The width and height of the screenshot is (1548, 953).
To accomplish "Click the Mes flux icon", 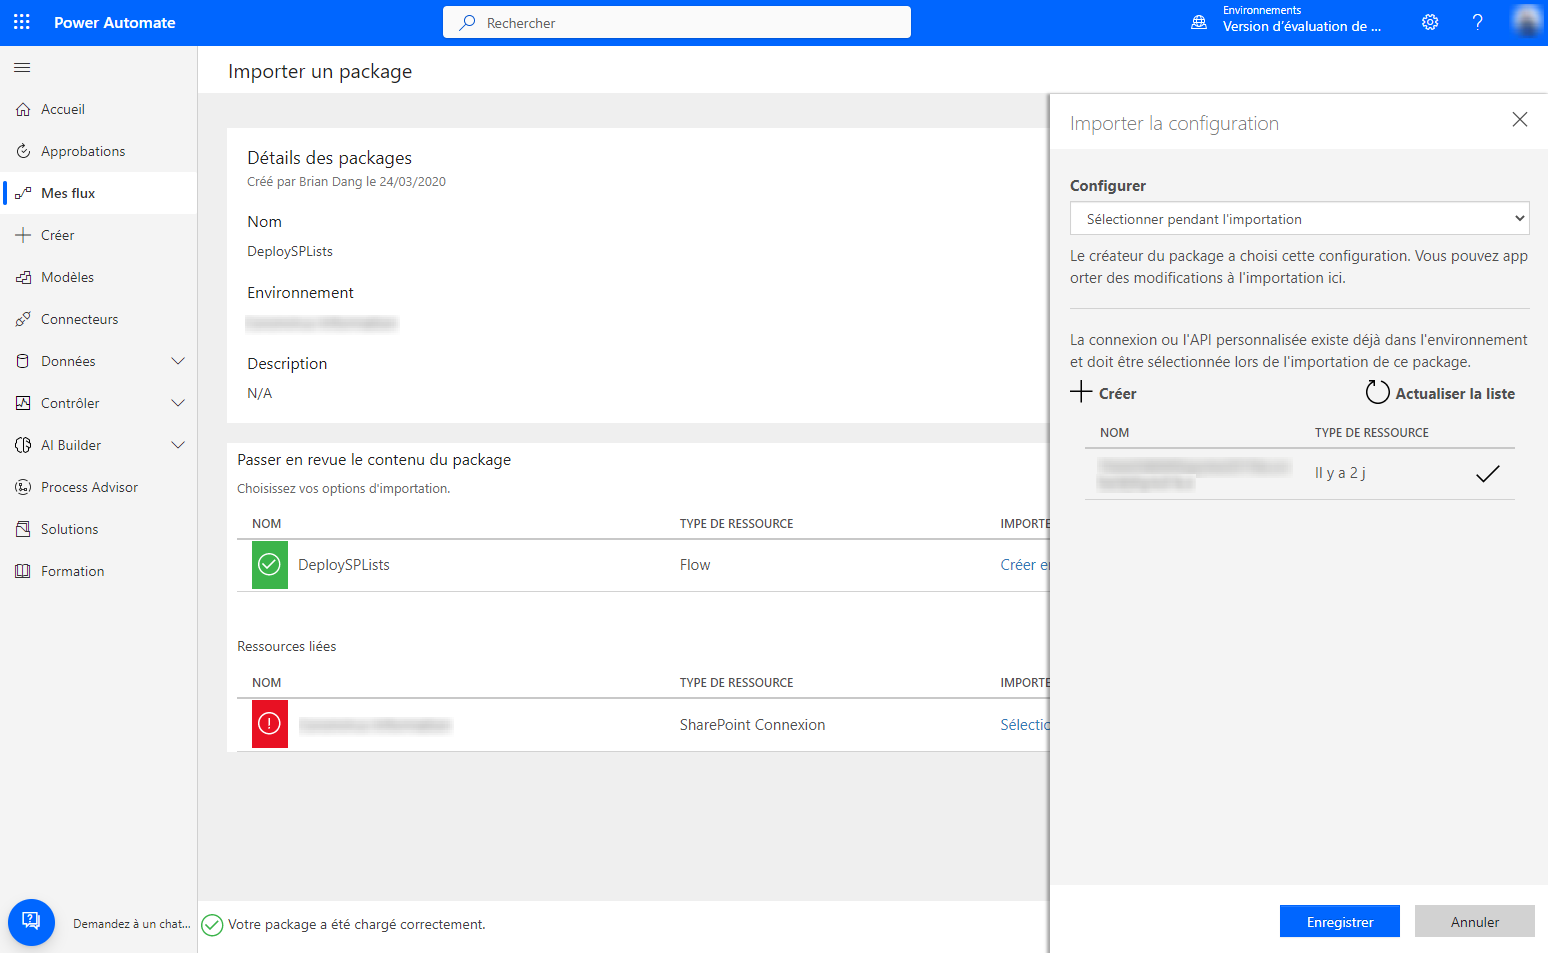I will pos(23,193).
